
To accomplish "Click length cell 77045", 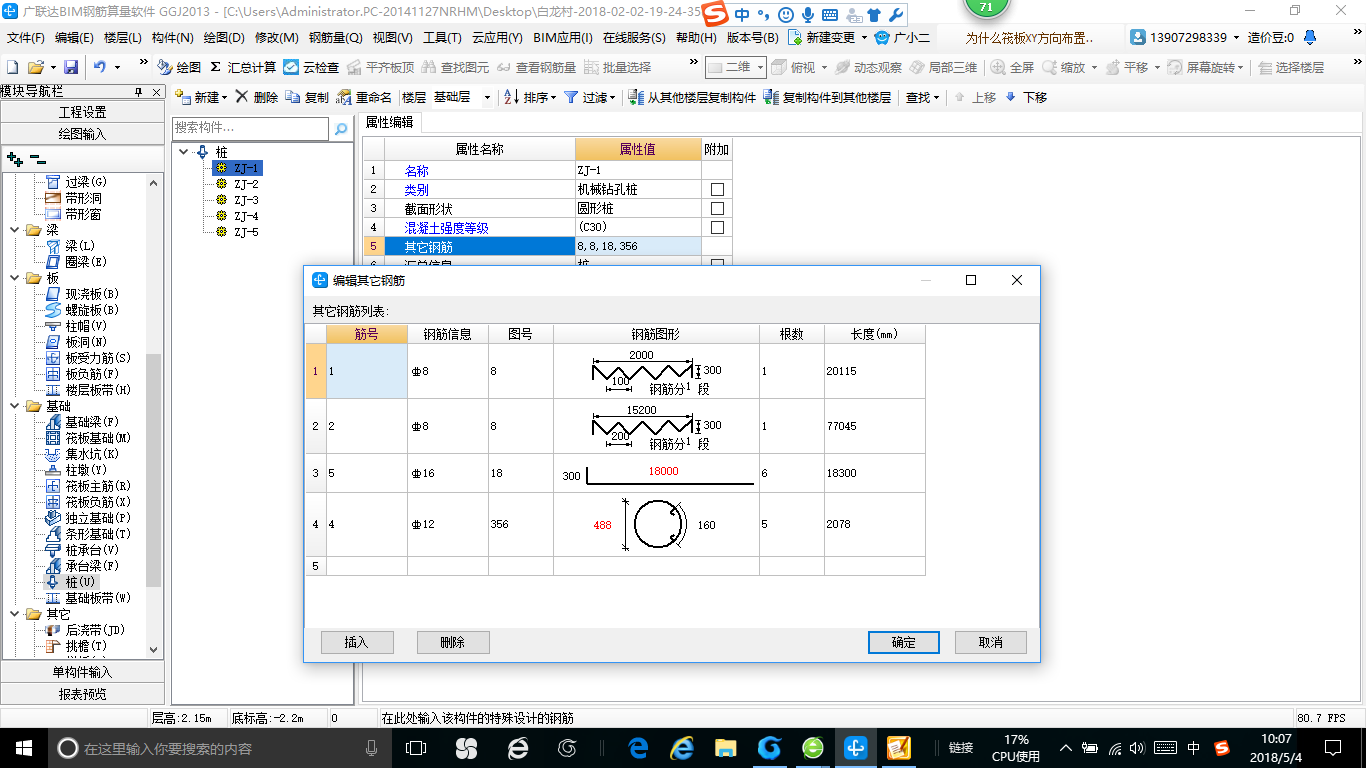I will coord(875,426).
